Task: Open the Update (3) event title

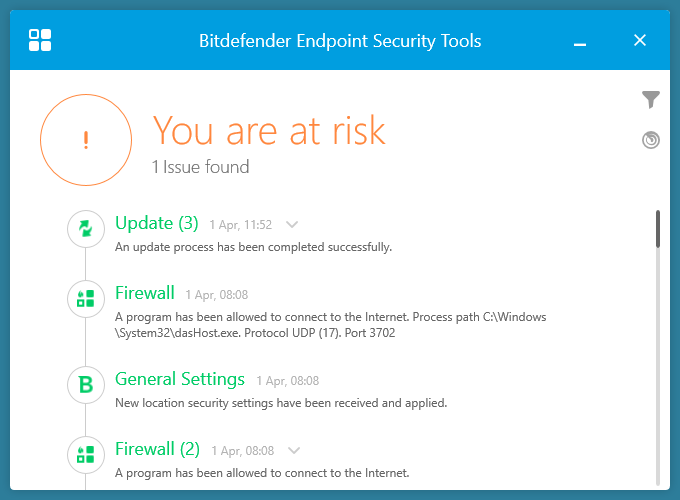Action: (157, 222)
